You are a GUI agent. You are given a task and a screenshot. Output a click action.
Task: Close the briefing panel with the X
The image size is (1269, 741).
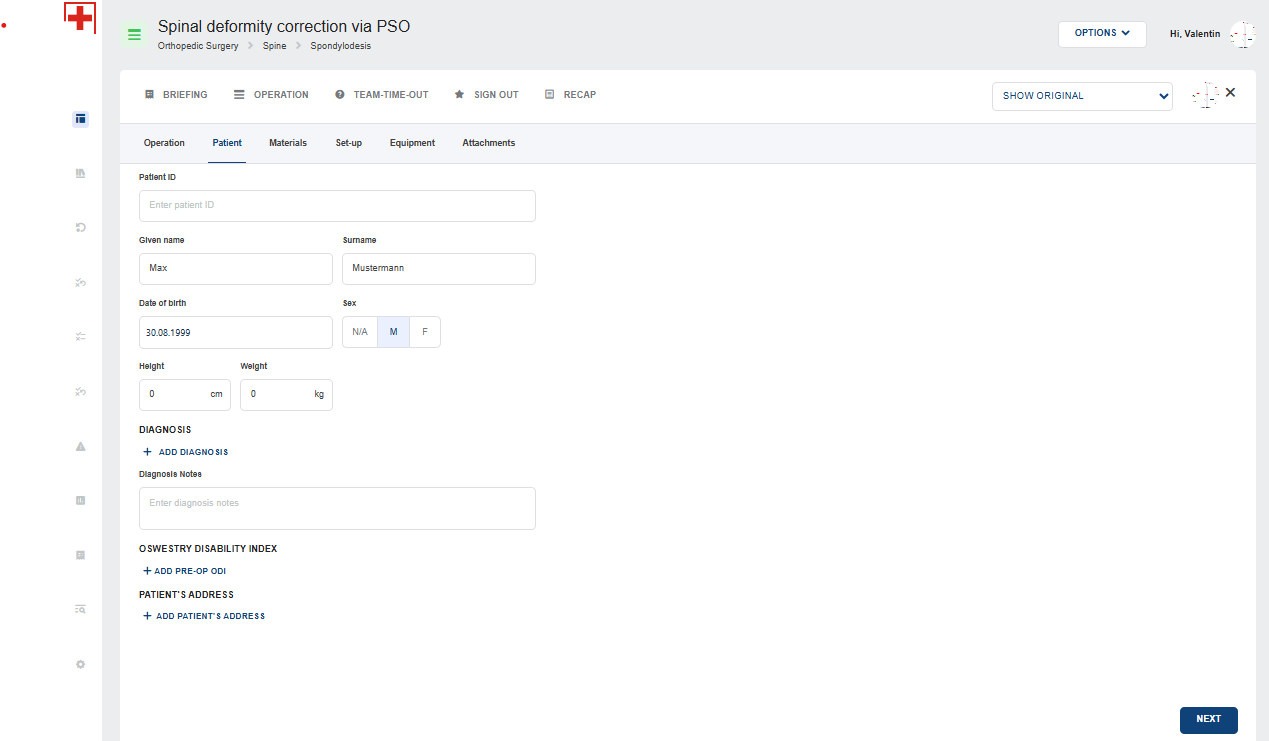1230,92
